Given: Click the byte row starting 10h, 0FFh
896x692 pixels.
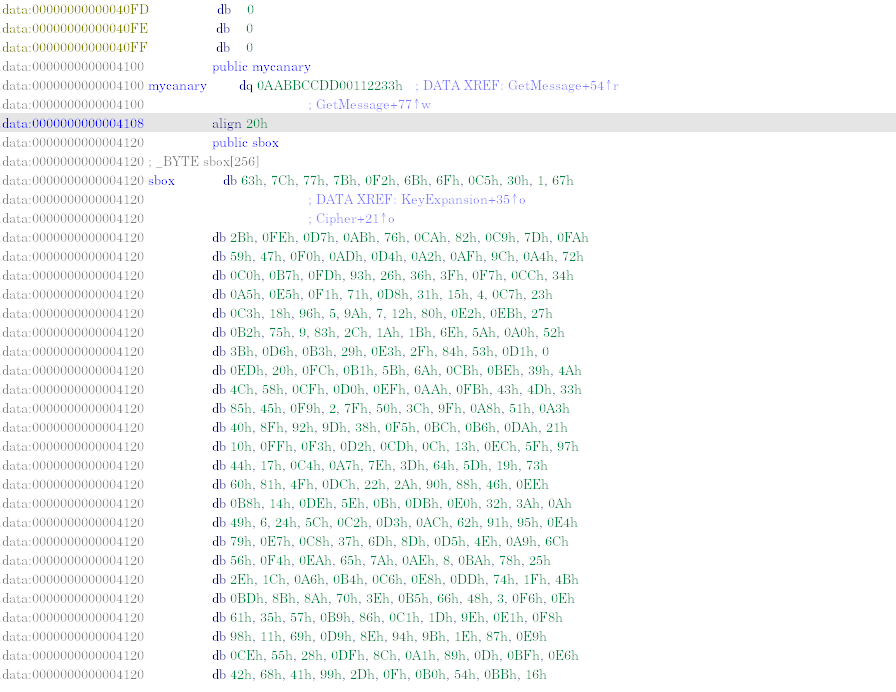Looking at the screenshot, I should [x=395, y=446].
